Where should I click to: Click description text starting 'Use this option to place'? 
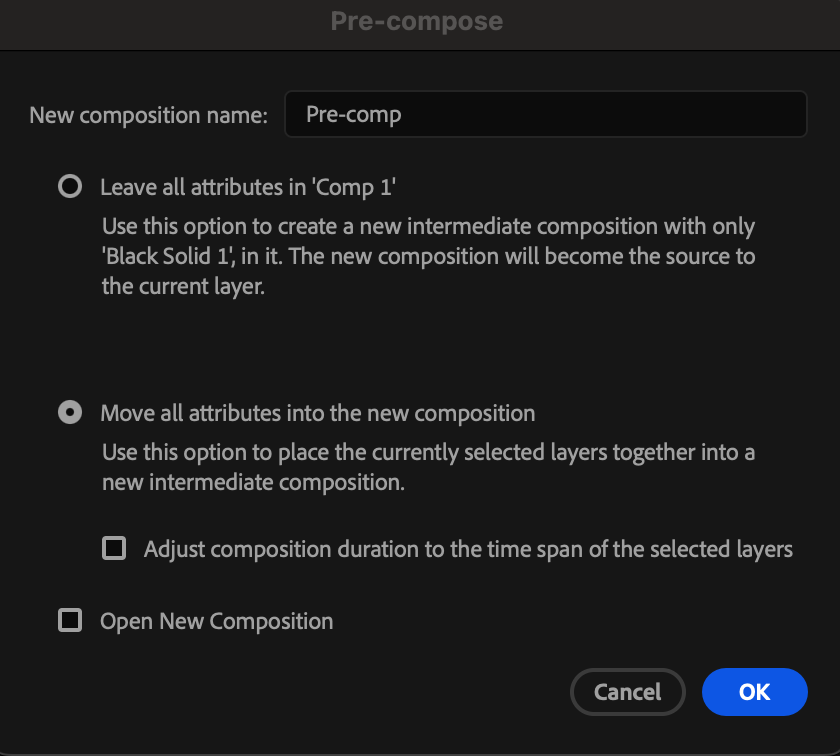428,453
